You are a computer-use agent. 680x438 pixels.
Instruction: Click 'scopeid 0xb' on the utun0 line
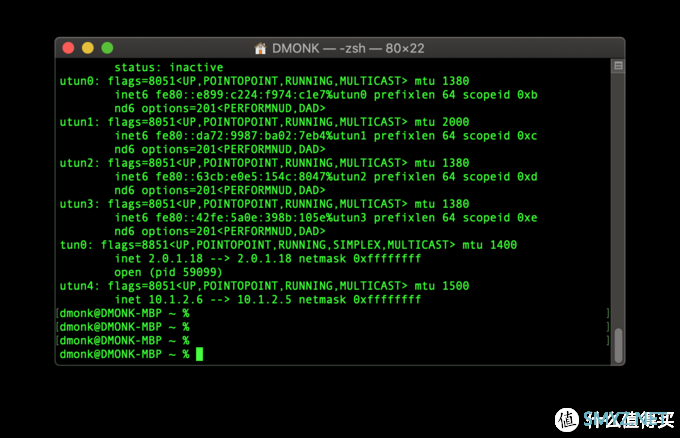coord(500,95)
